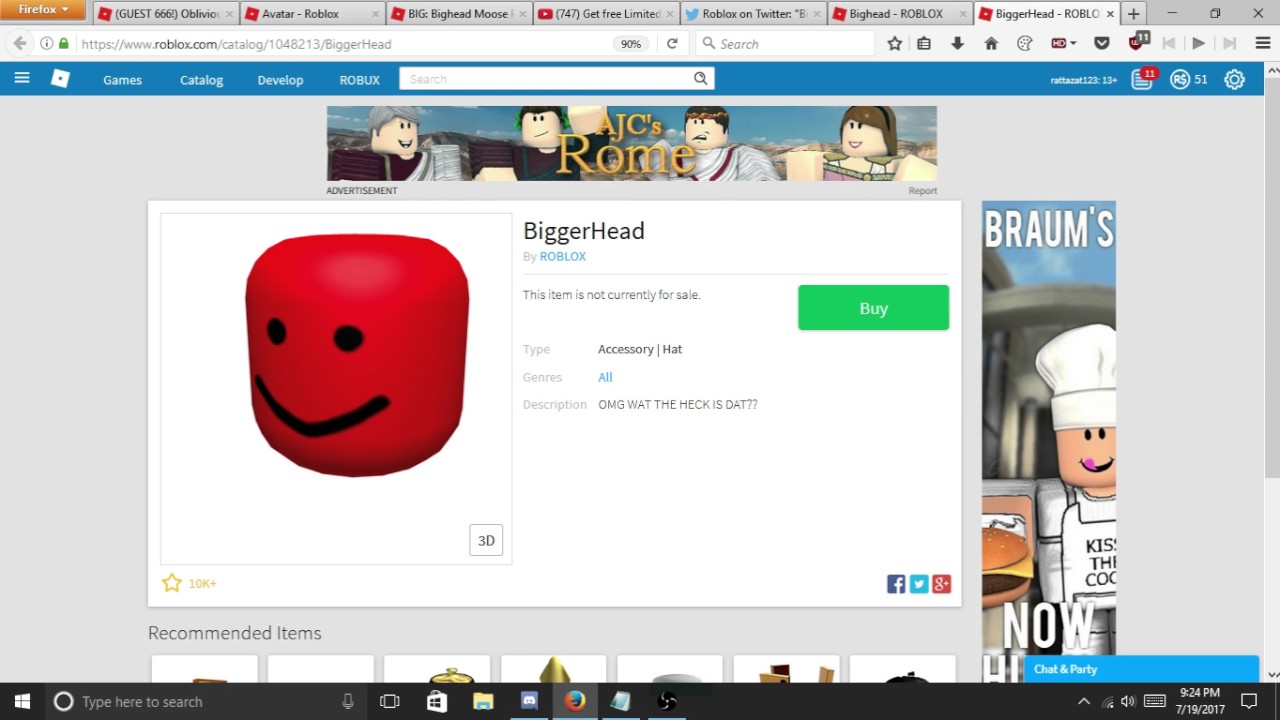Click the cookie extension icon
The height and width of the screenshot is (720, 1280).
pos(1025,44)
